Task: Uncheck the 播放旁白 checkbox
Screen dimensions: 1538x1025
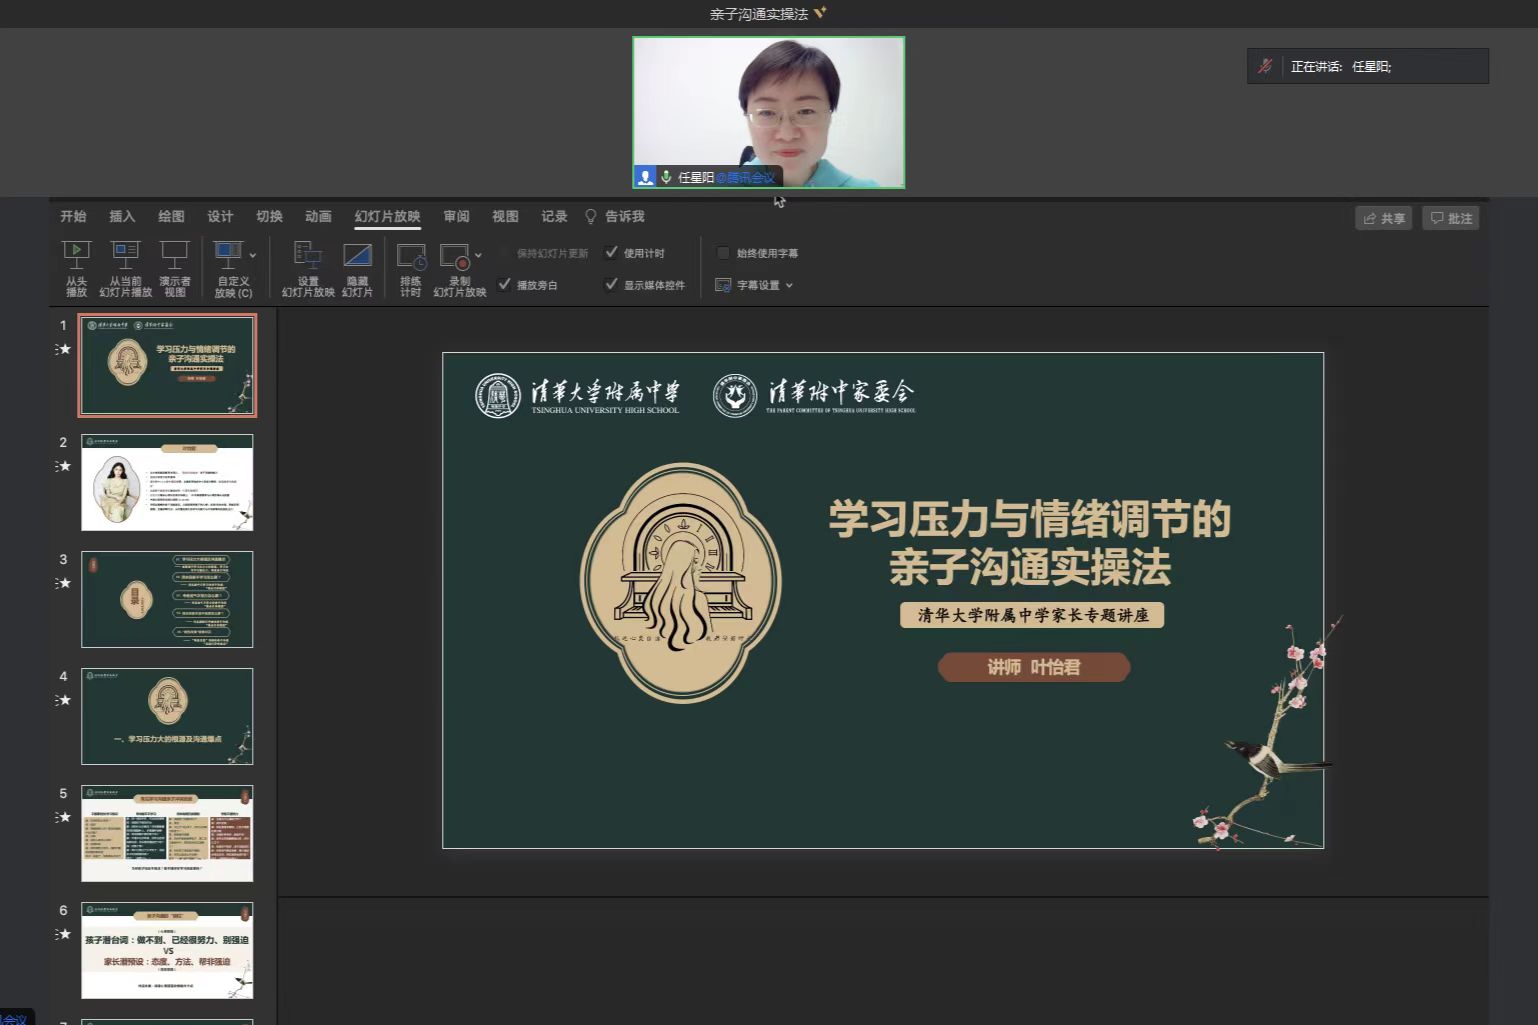Action: pyautogui.click(x=505, y=285)
